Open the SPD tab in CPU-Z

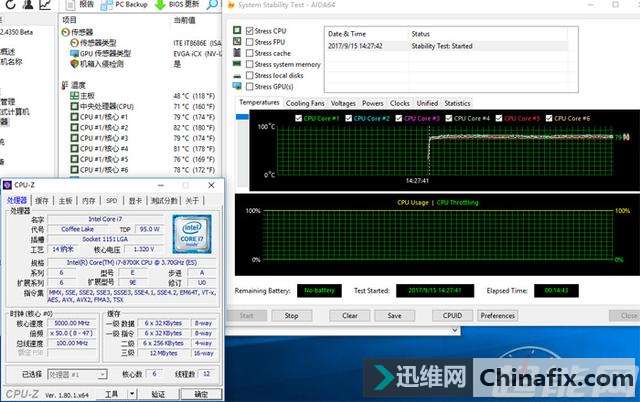pyautogui.click(x=111, y=200)
